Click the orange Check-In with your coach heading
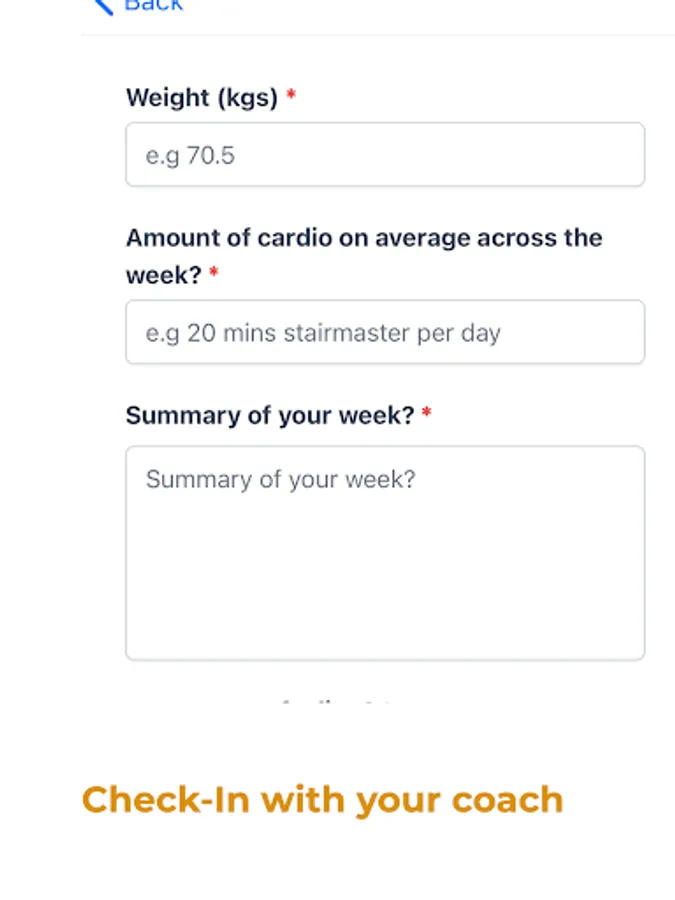 (x=322, y=800)
